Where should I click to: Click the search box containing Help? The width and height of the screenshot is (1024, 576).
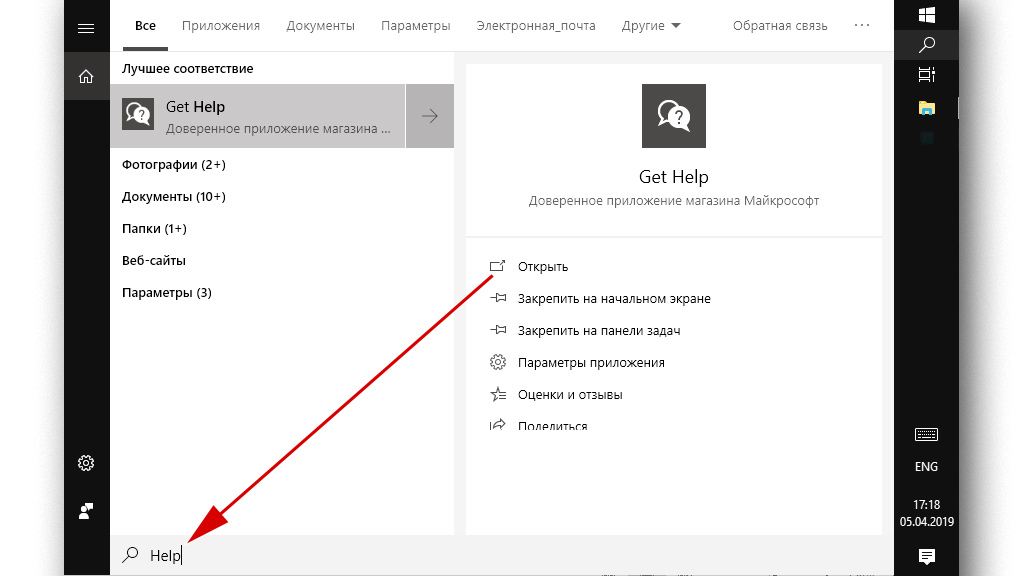pos(502,555)
